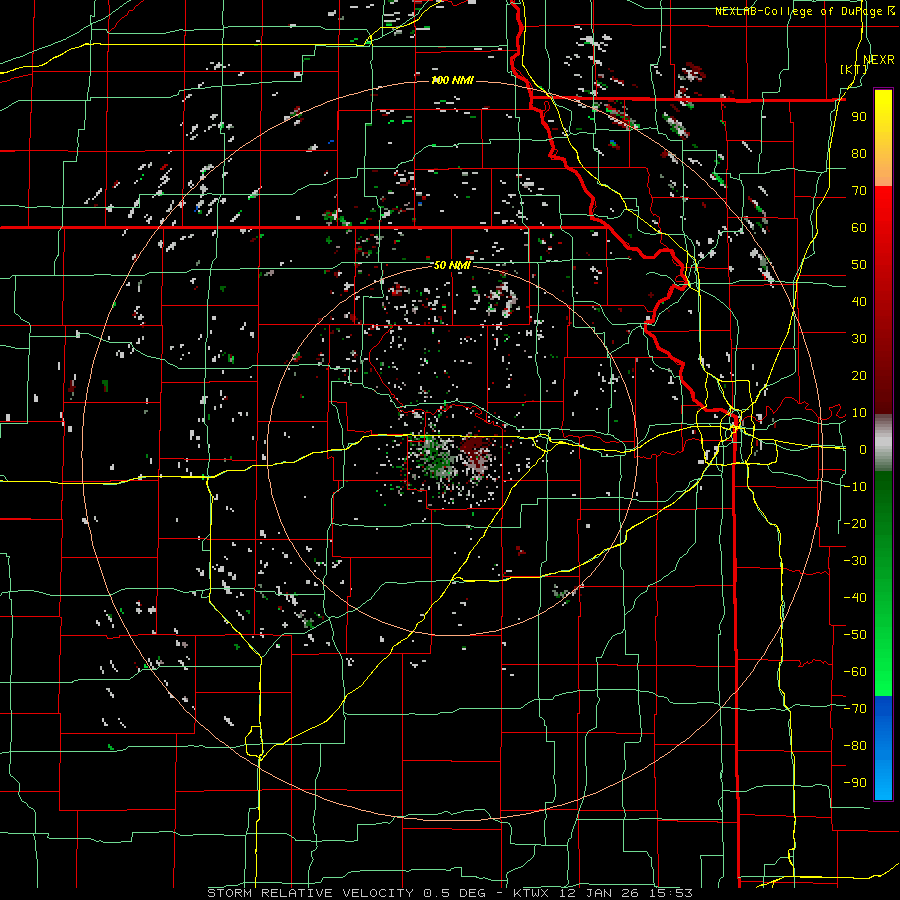Click the 30 value on velocity scale

click(x=859, y=339)
